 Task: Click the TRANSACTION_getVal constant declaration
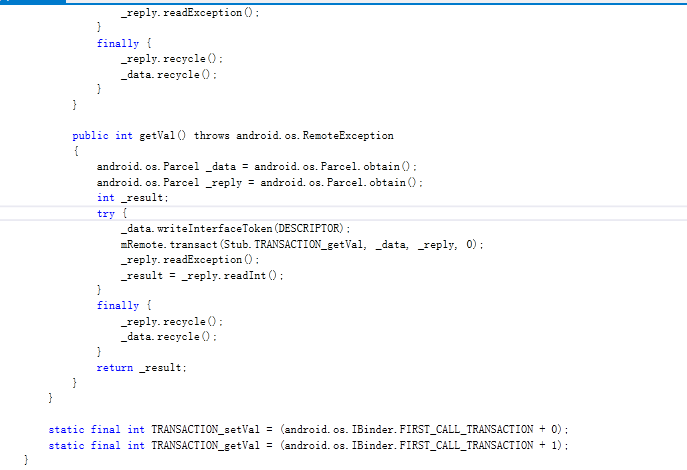pyautogui.click(x=308, y=445)
